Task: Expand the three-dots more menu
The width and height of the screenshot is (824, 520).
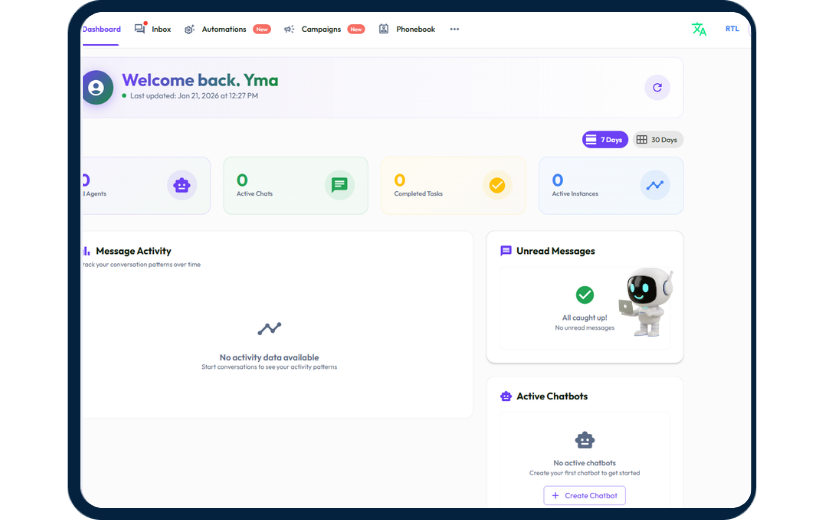Action: click(454, 29)
